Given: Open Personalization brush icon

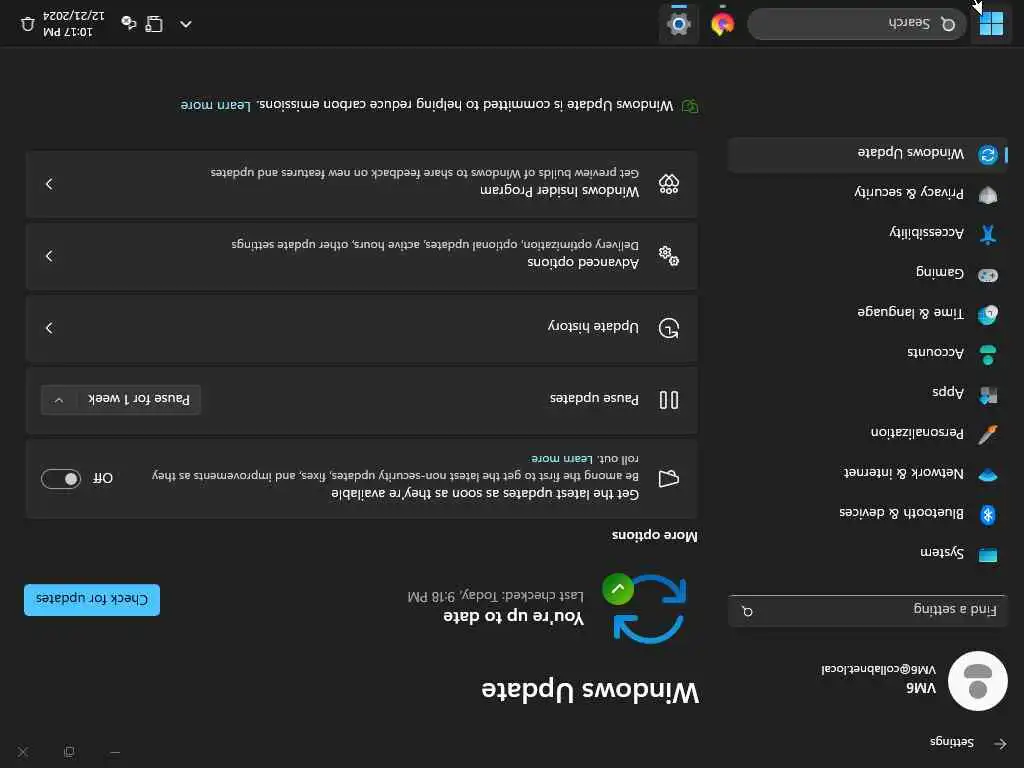Looking at the screenshot, I should pos(987,434).
